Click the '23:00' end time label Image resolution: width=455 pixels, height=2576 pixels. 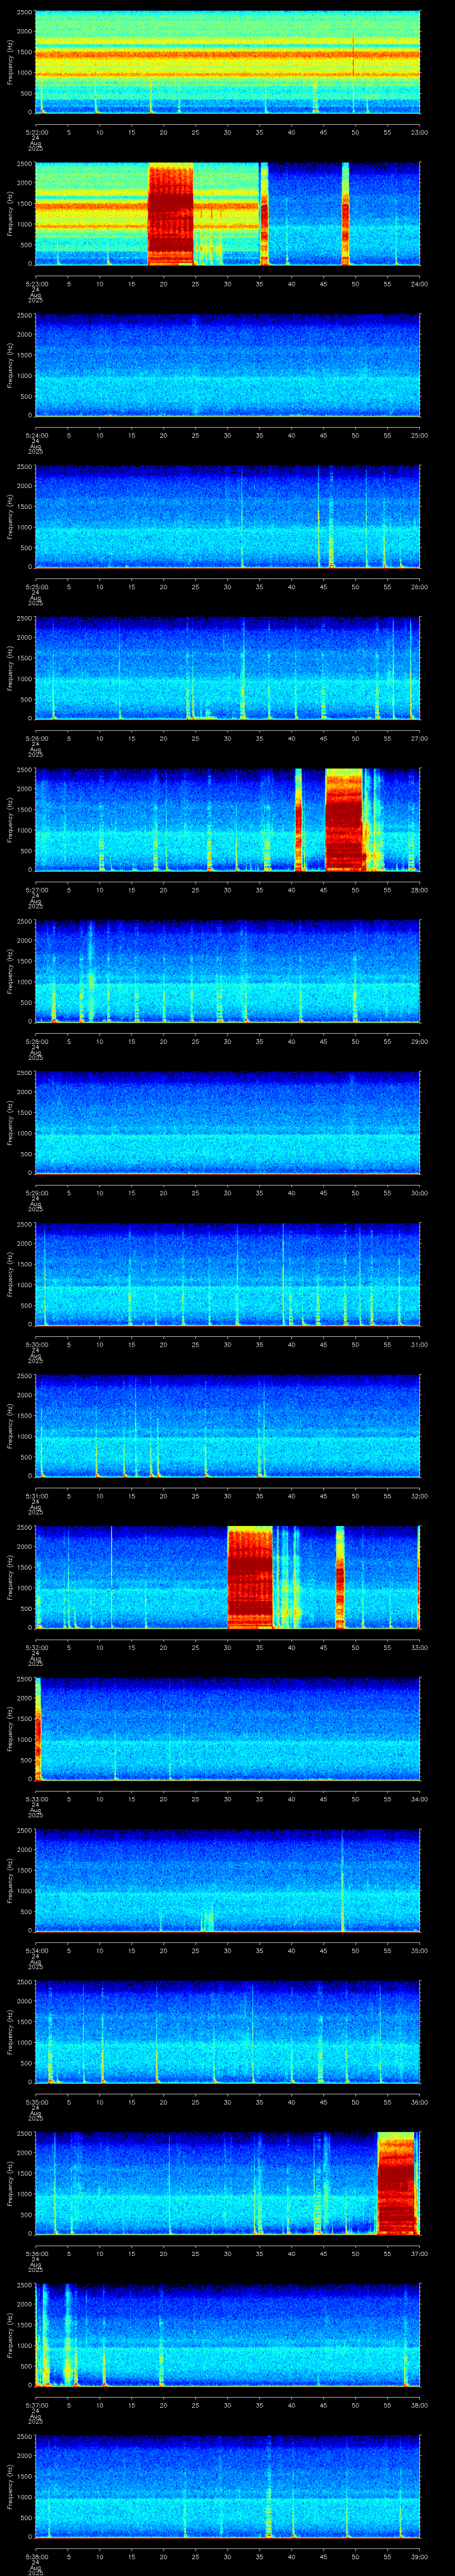(419, 131)
